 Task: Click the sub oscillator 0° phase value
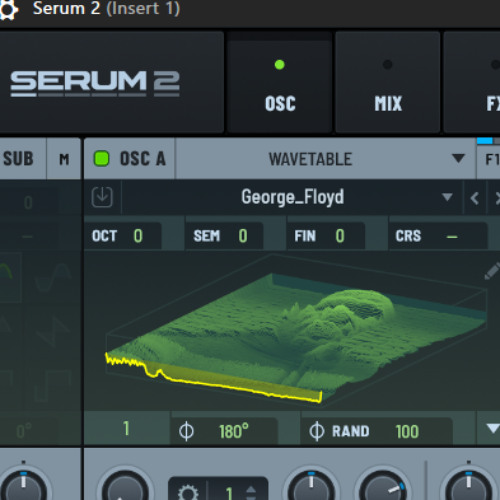(24, 431)
